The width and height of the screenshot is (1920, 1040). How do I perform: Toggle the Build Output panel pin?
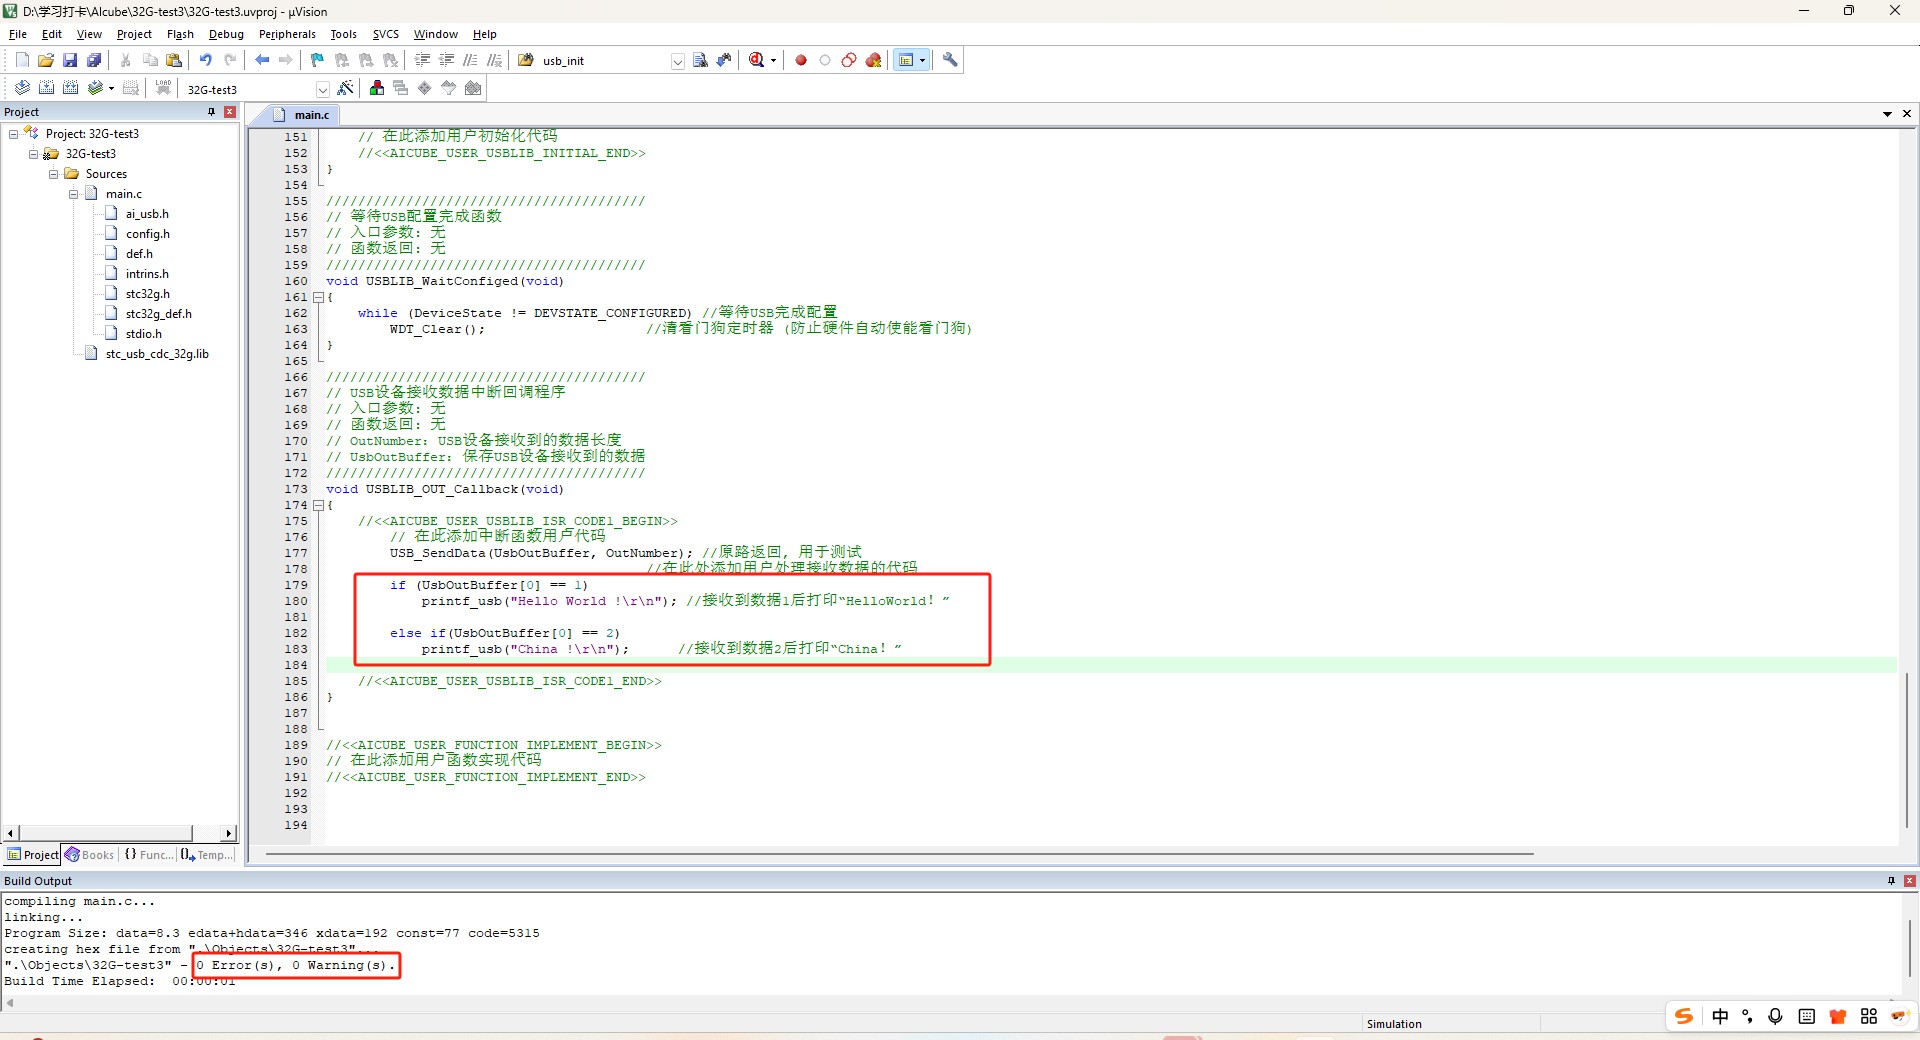[x=1891, y=881]
